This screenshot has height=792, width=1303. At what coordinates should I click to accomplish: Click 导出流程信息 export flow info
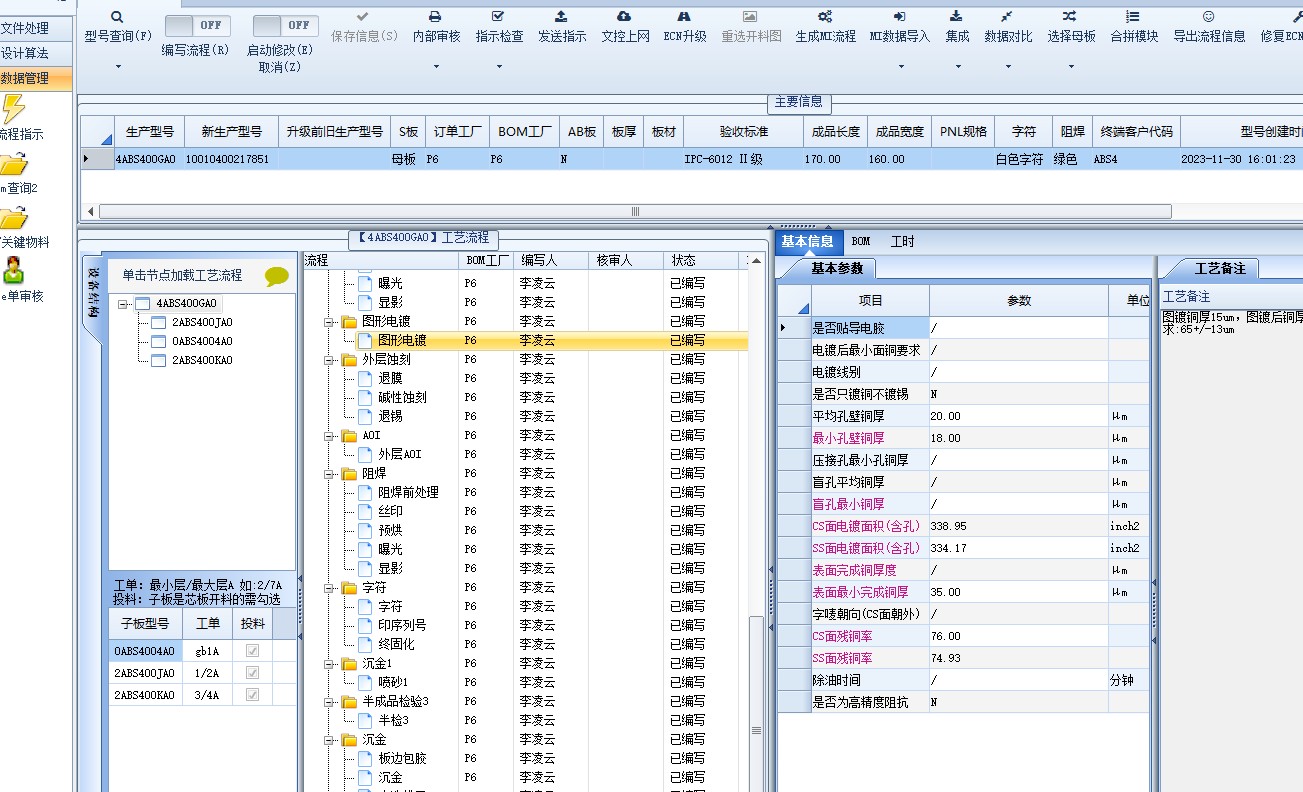pos(1209,27)
